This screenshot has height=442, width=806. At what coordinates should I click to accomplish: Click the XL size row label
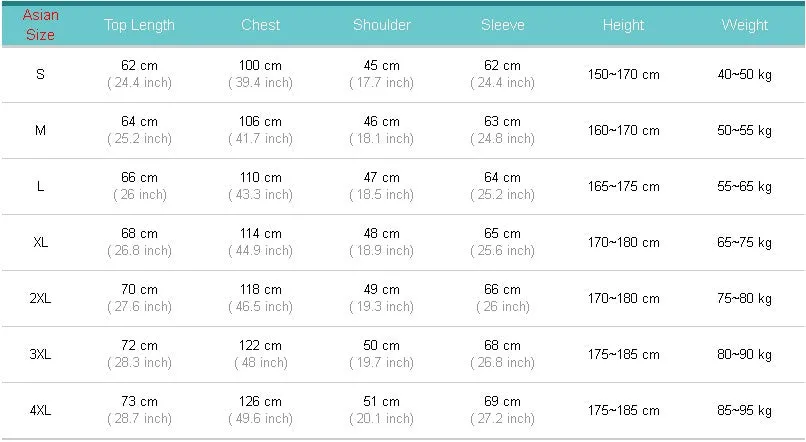[x=41, y=242]
